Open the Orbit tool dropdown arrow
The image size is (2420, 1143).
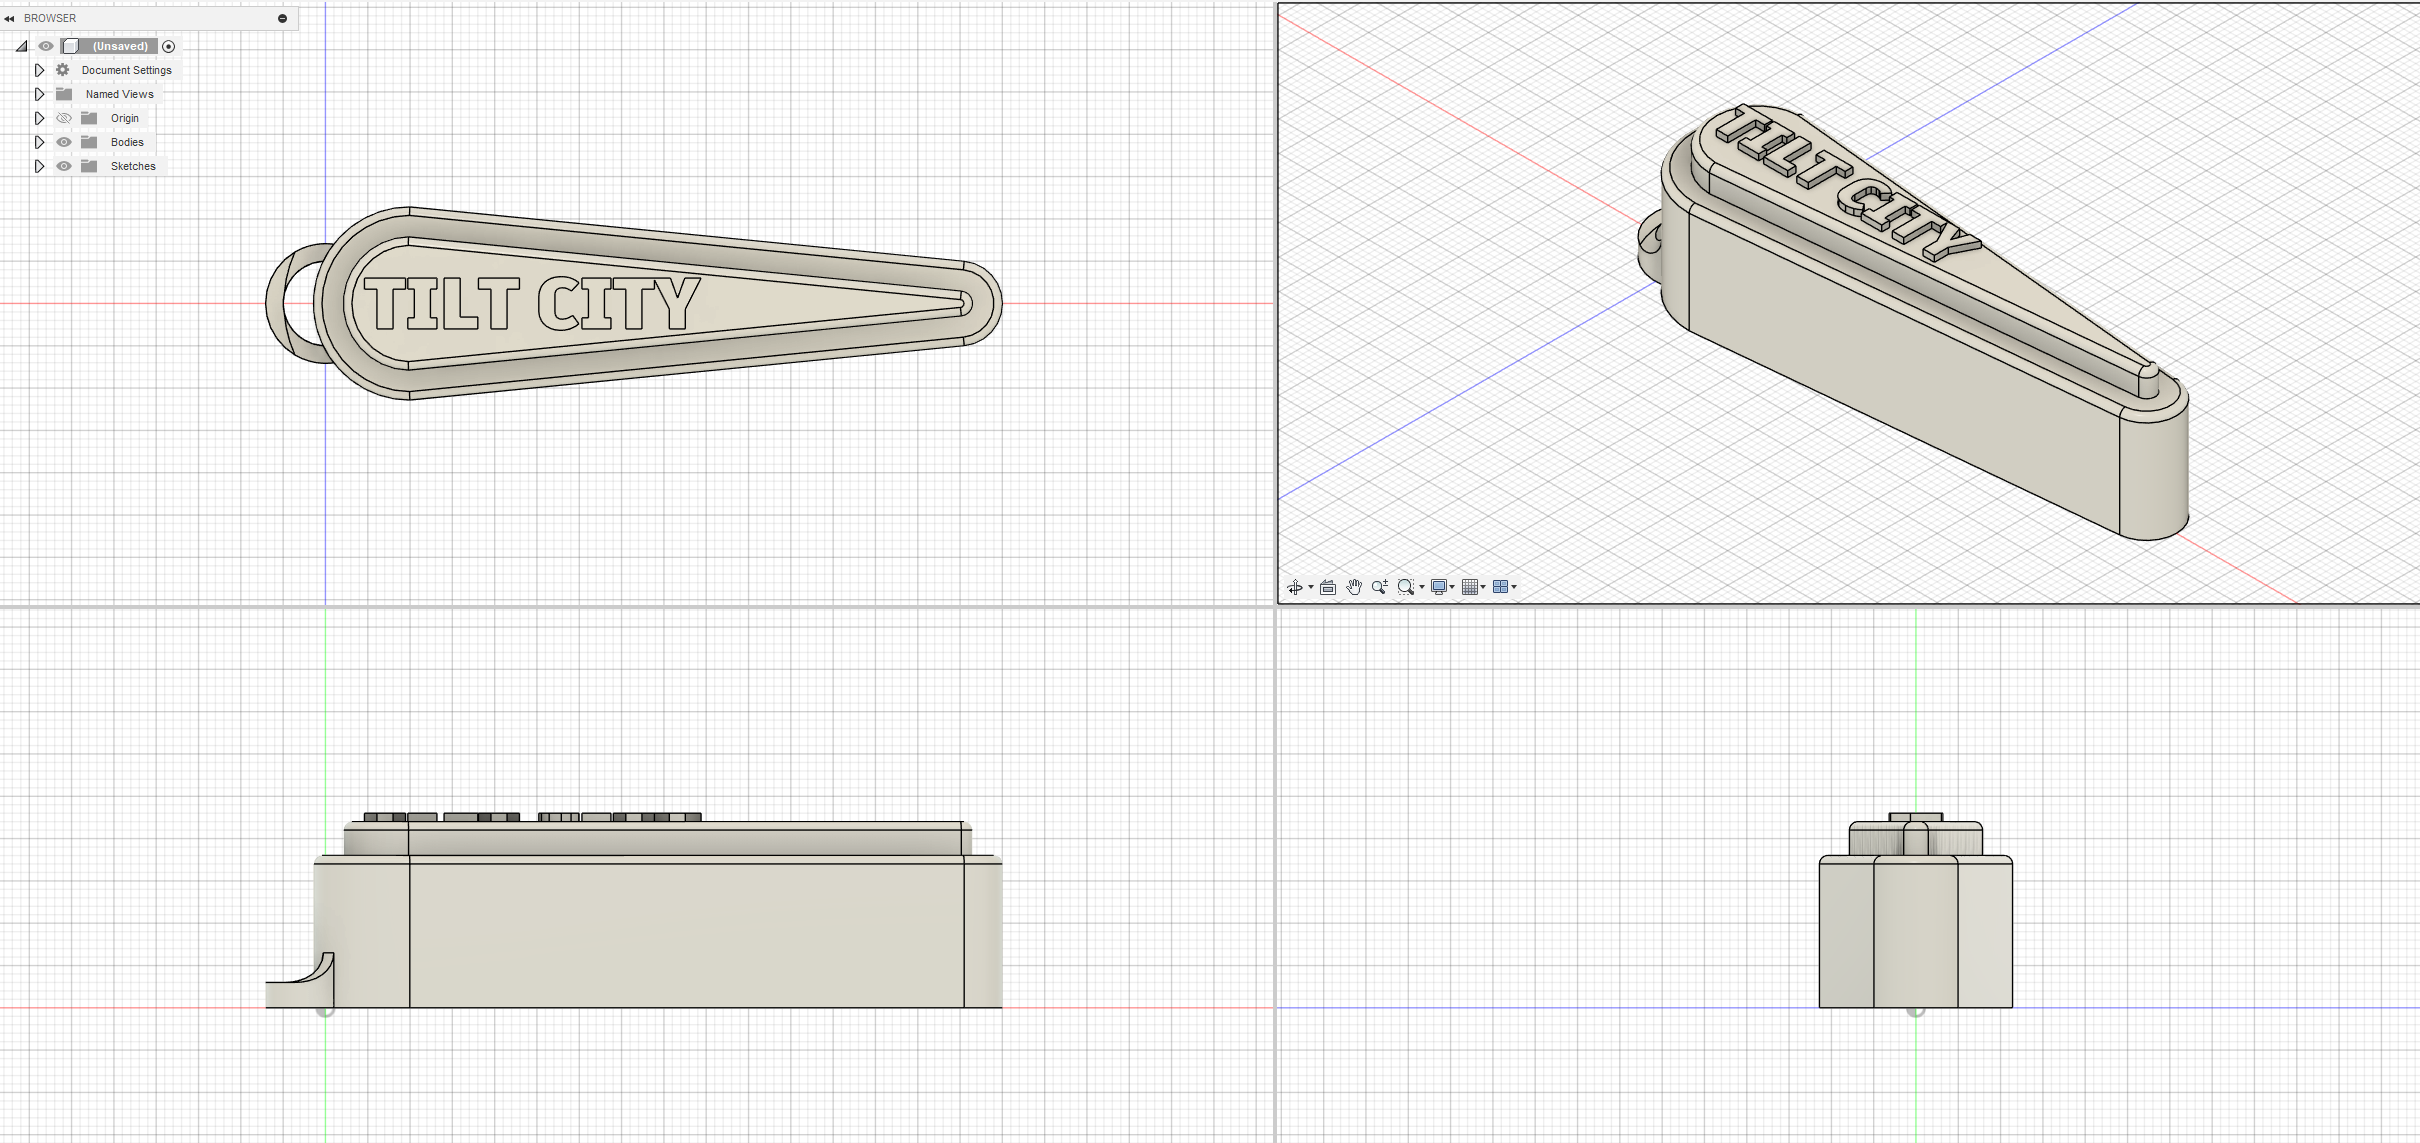point(1311,587)
